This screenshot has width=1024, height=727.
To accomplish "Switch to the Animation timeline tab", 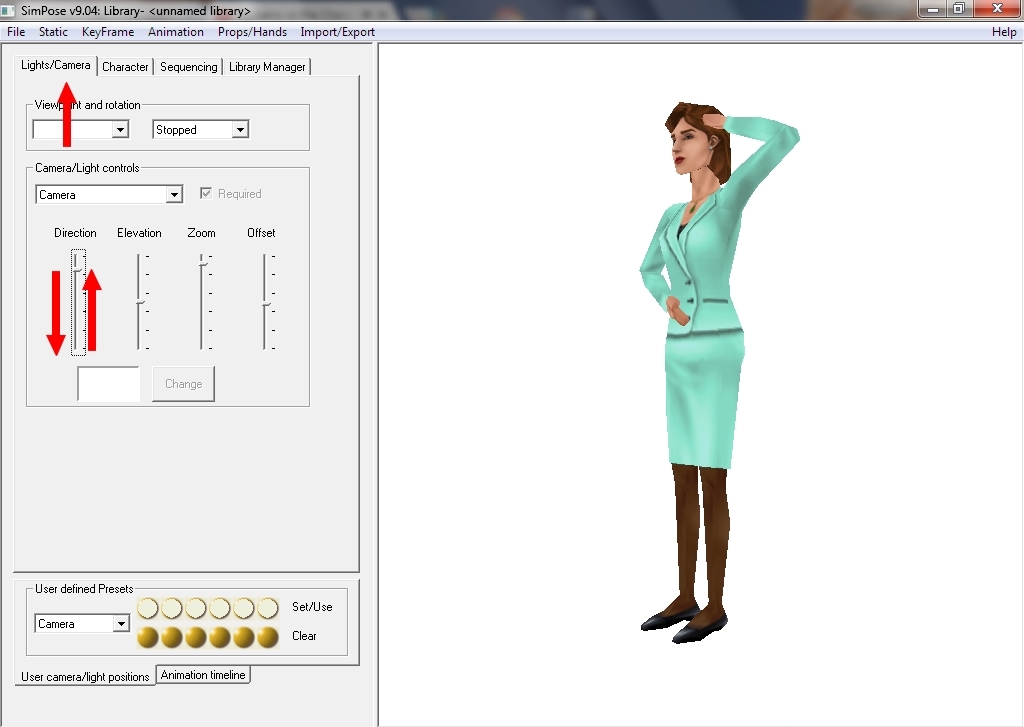I will tap(203, 675).
